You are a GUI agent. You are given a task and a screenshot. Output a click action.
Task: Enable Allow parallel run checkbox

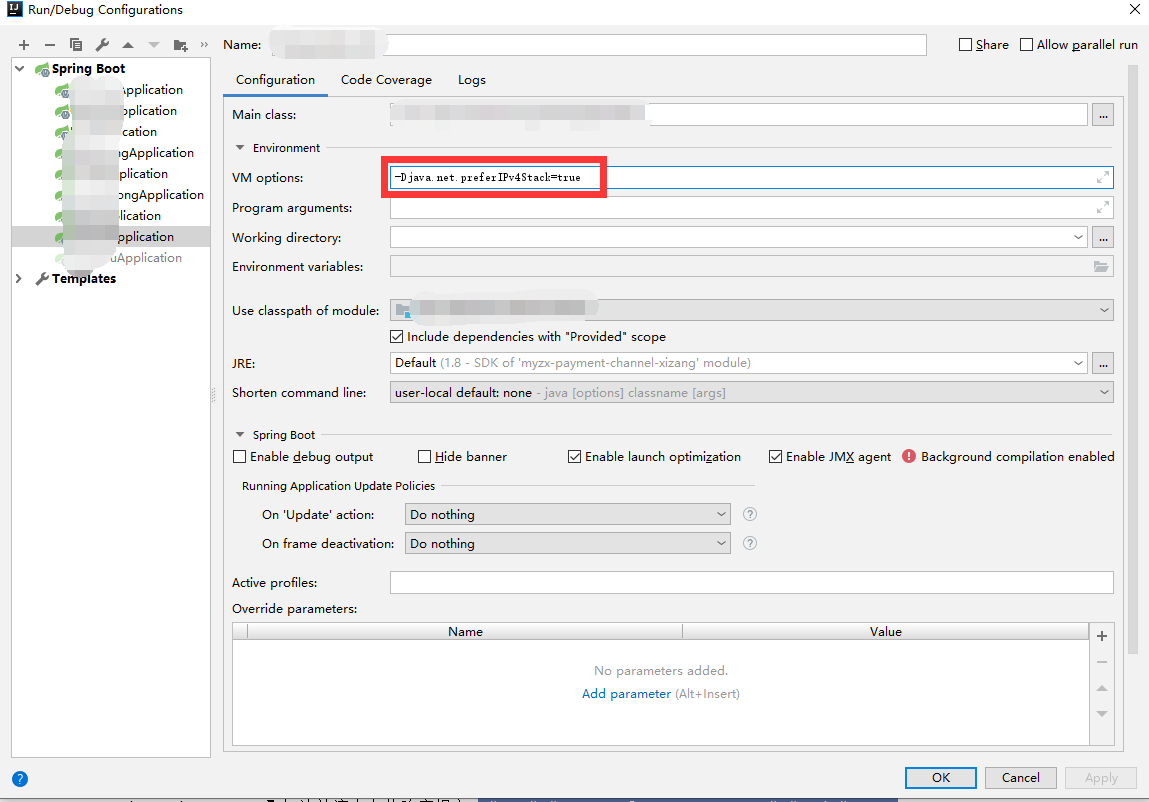(1027, 45)
